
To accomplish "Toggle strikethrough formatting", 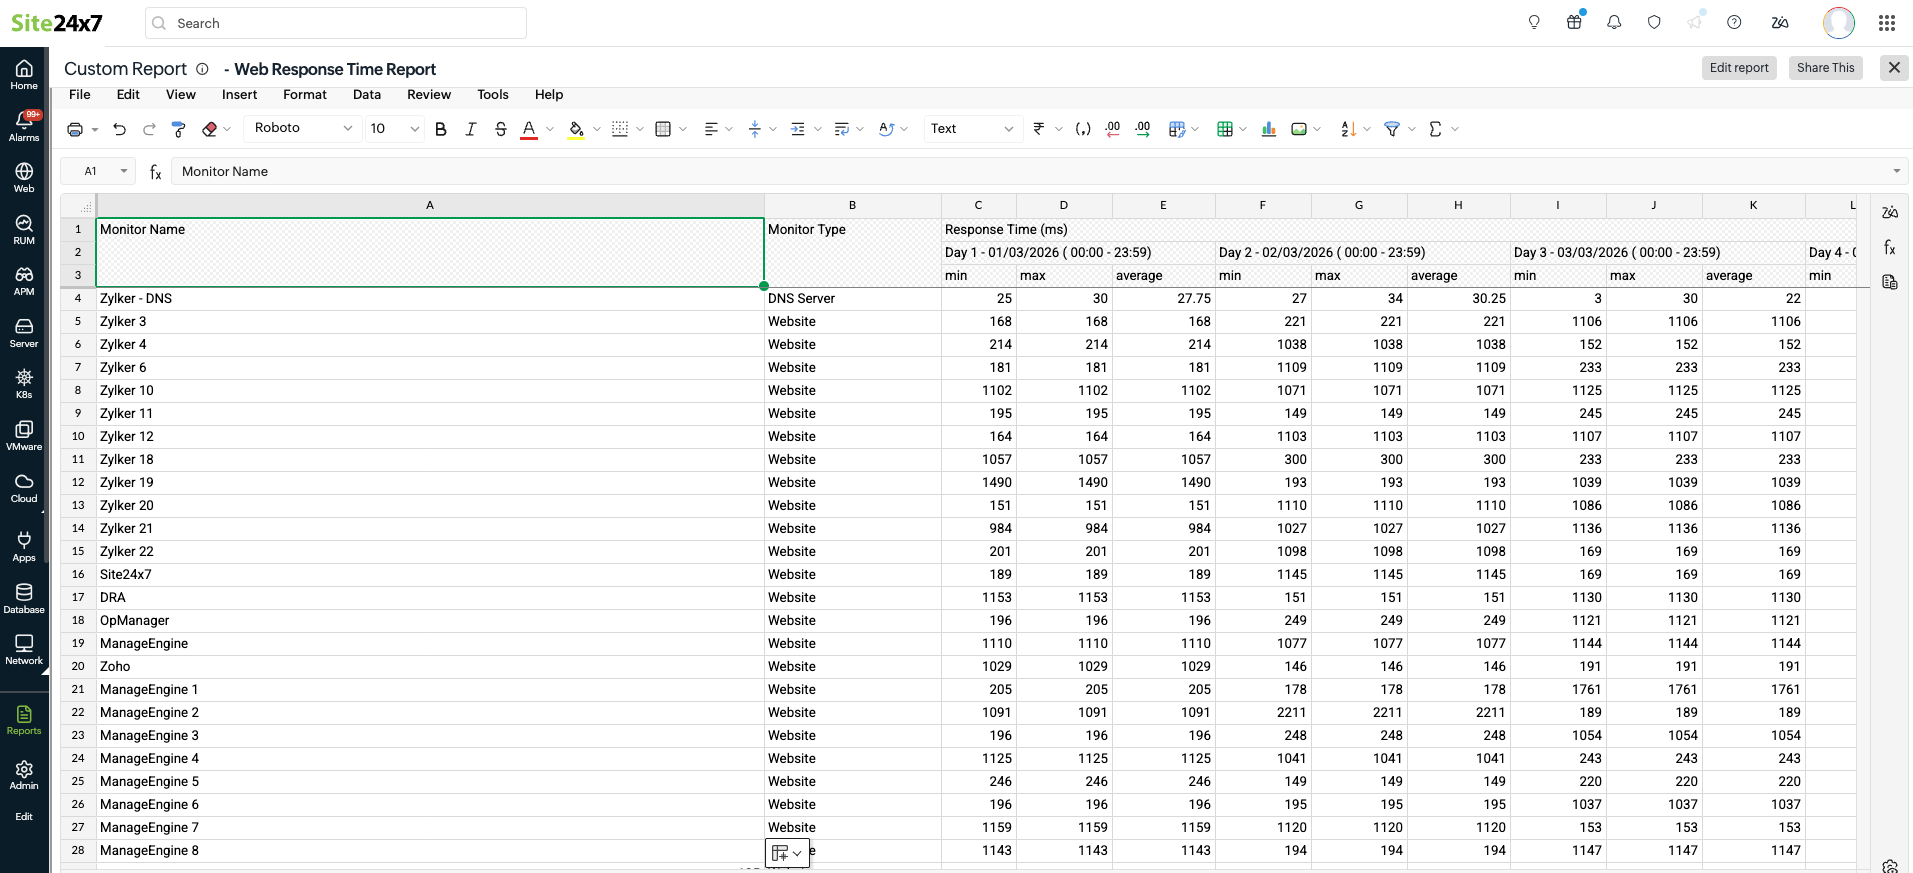I will coord(501,129).
